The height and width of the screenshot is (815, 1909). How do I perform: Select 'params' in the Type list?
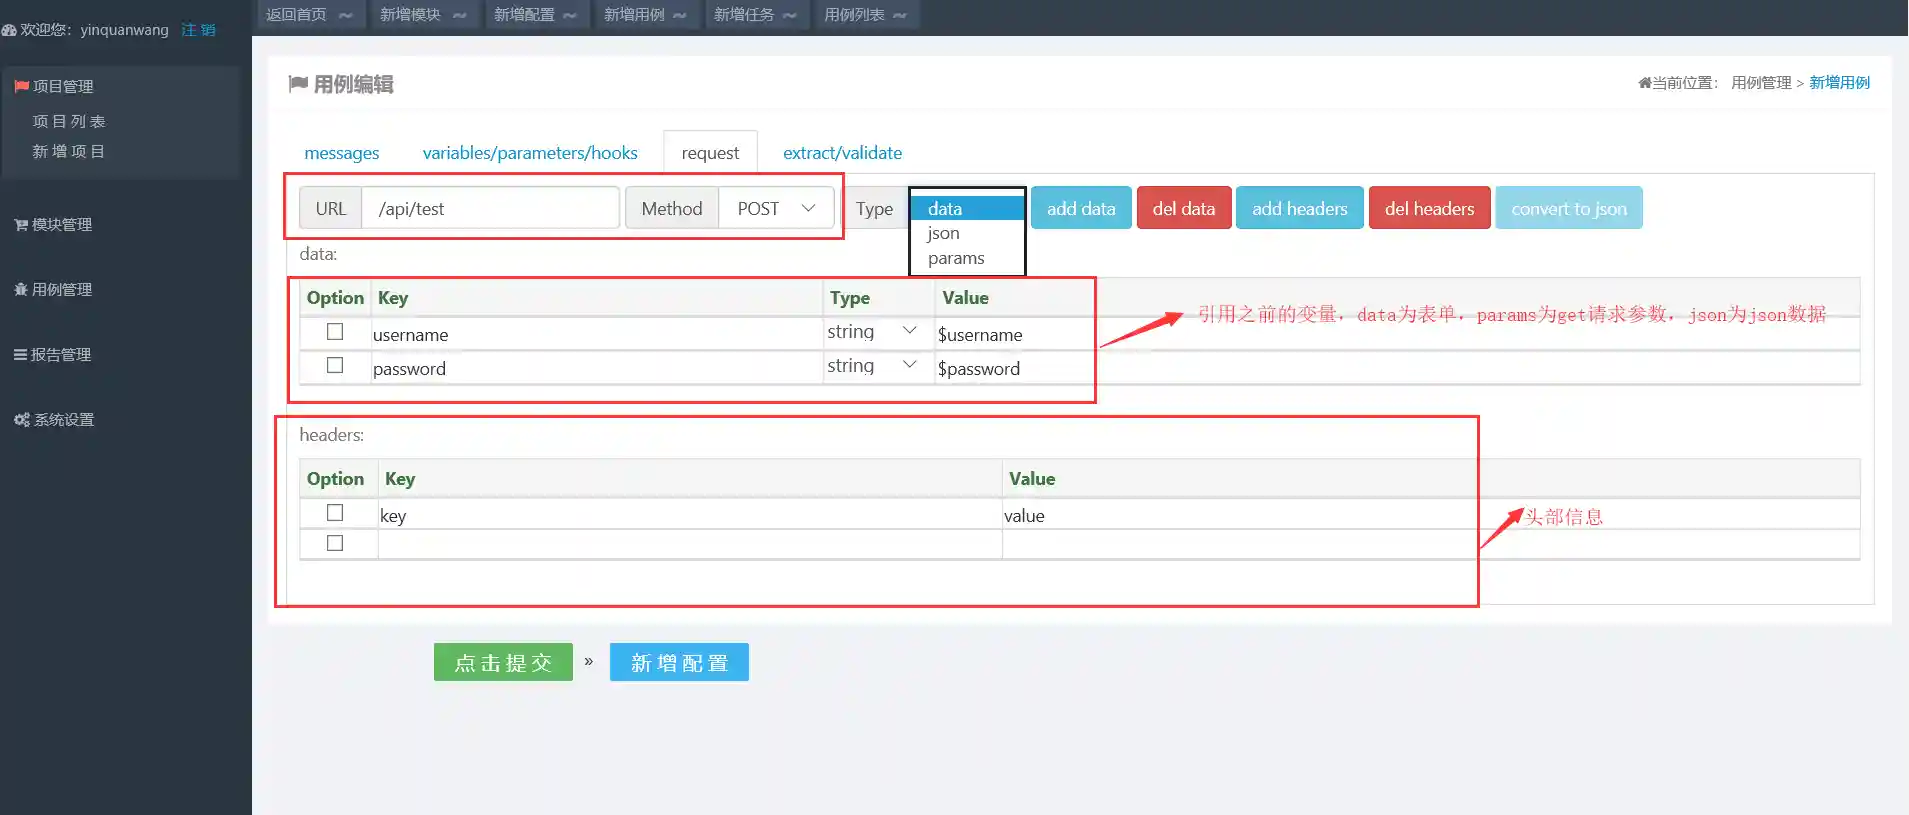pyautogui.click(x=967, y=258)
